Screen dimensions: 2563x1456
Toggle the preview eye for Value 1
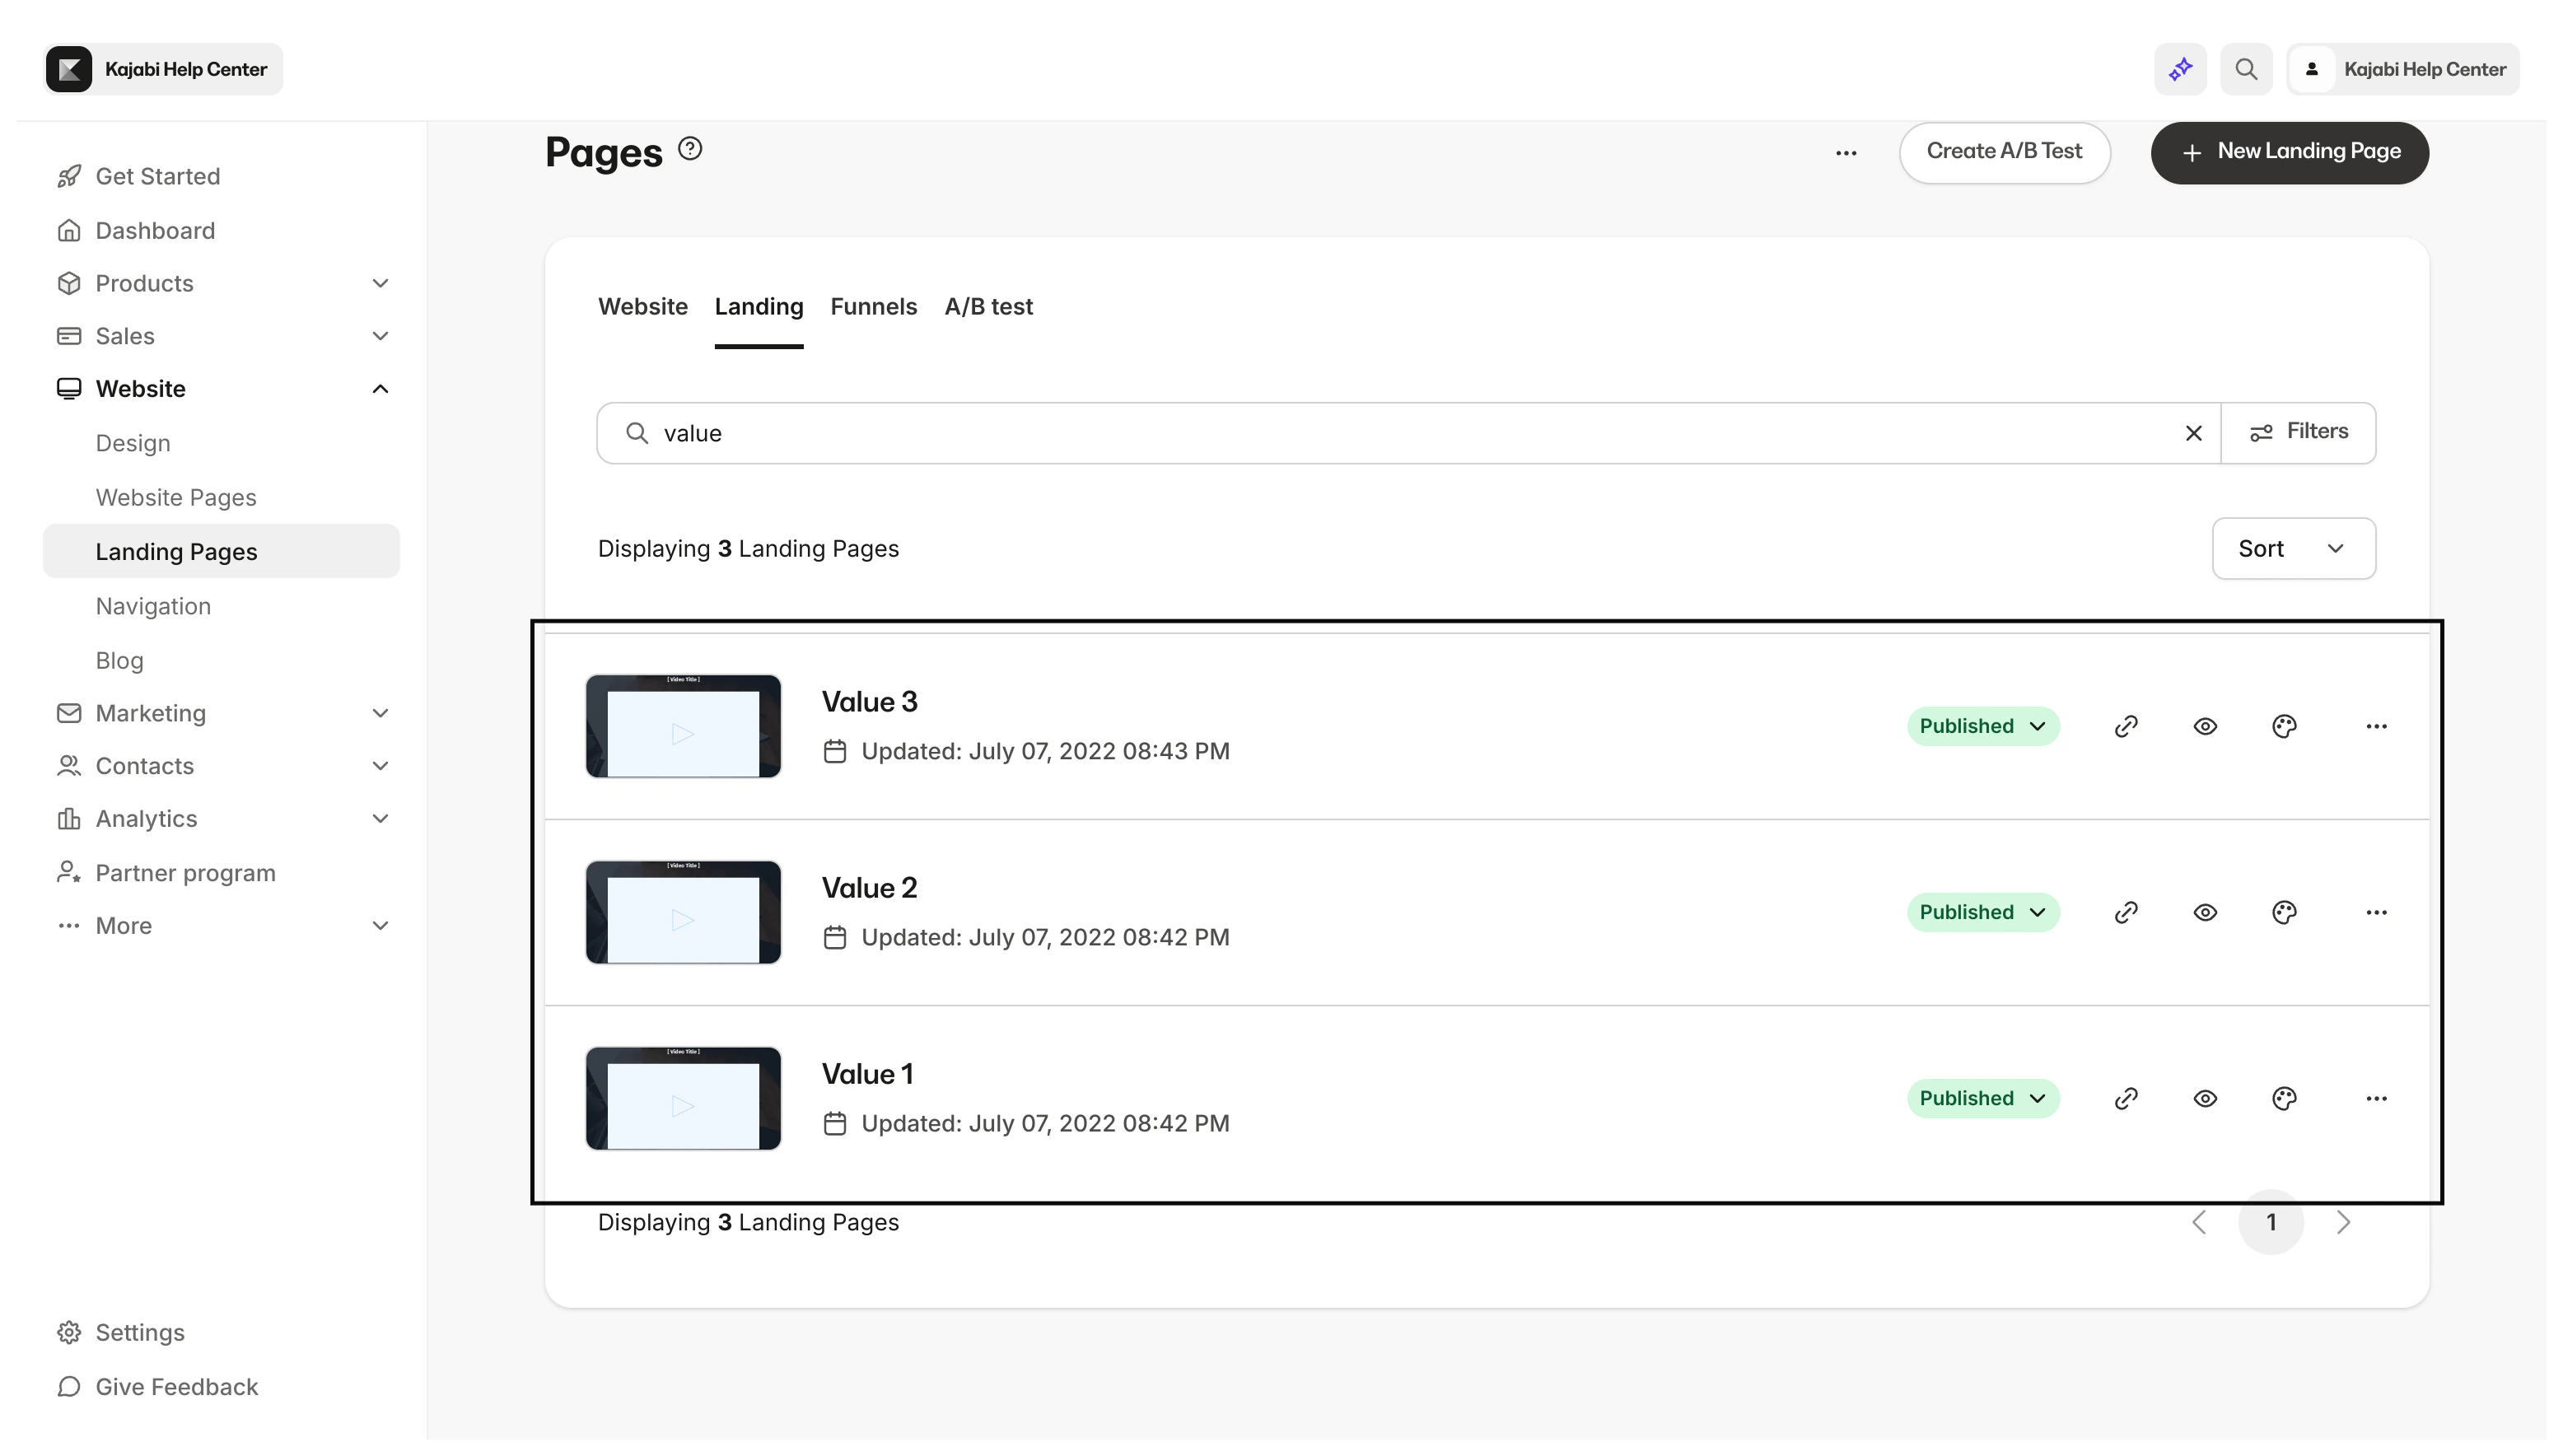2205,1098
